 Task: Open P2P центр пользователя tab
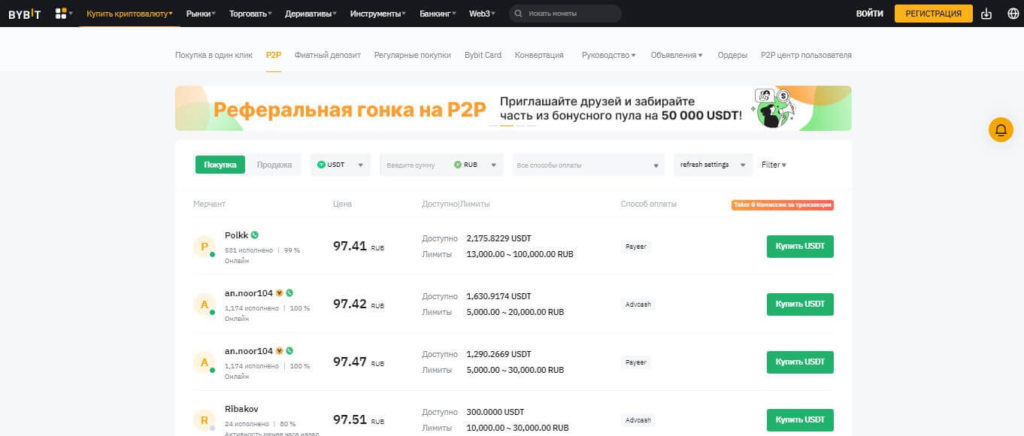pos(806,55)
